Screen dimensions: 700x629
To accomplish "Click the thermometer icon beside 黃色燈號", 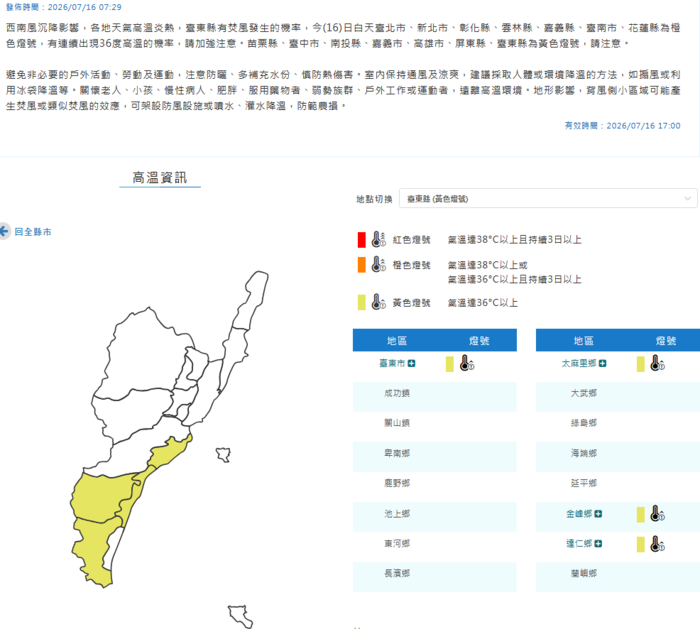I will 379,302.
